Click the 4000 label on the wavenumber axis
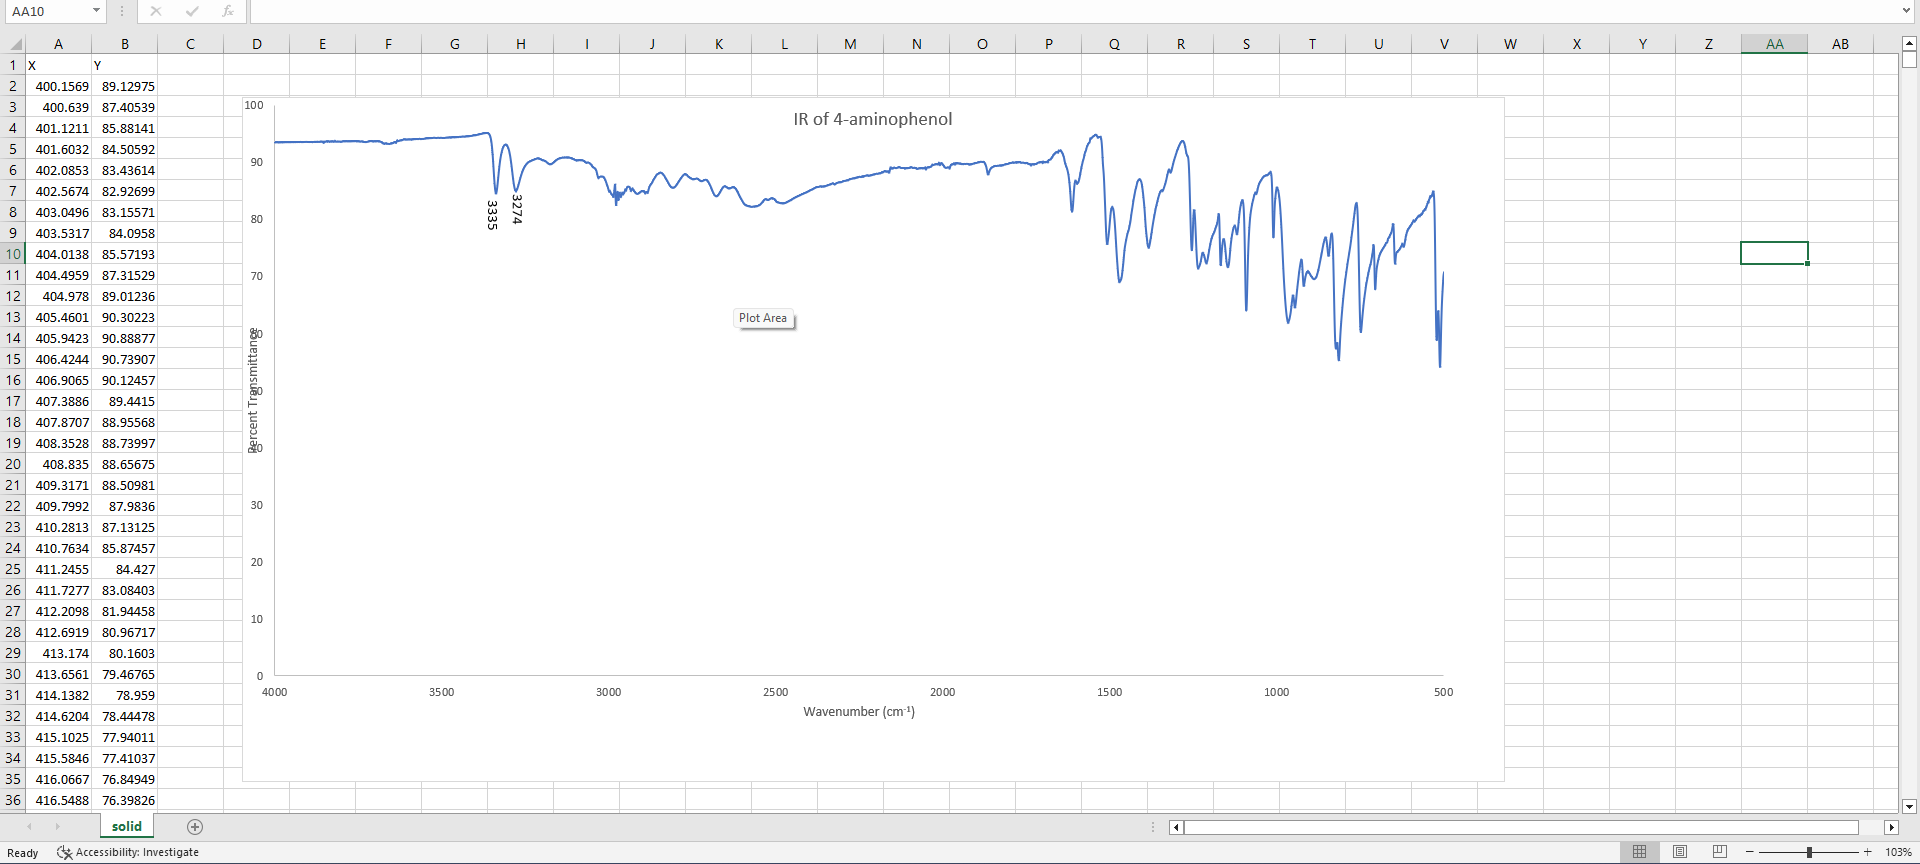The height and width of the screenshot is (864, 1920). [274, 692]
